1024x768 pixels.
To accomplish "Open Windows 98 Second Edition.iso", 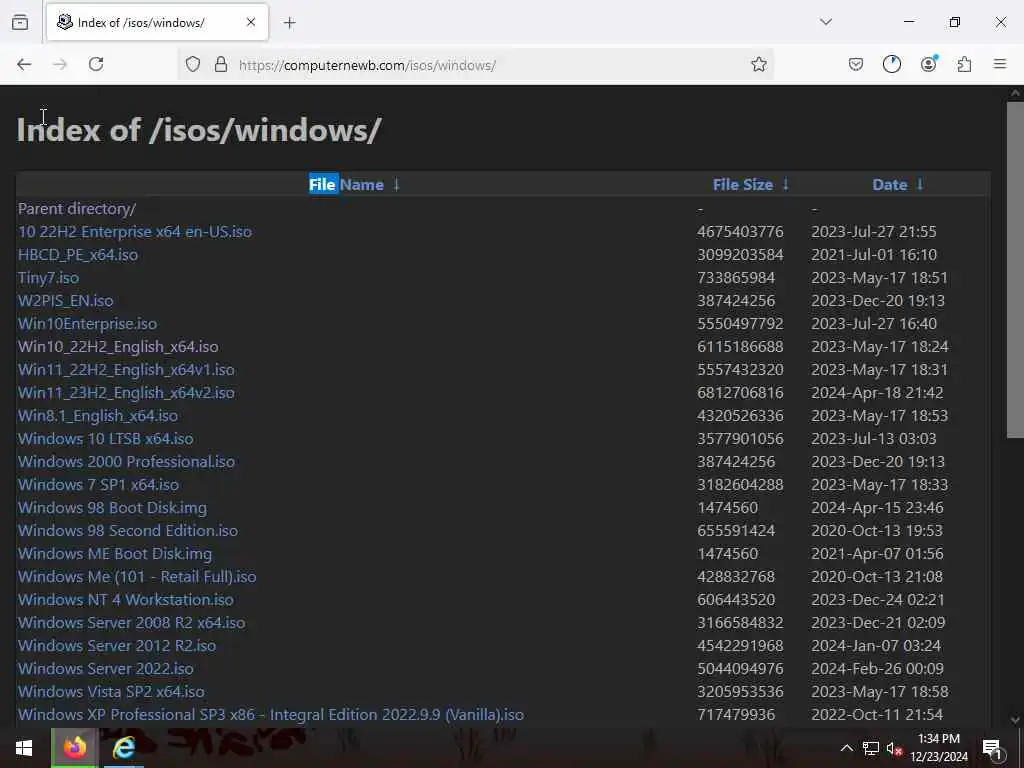I will pos(128,531).
